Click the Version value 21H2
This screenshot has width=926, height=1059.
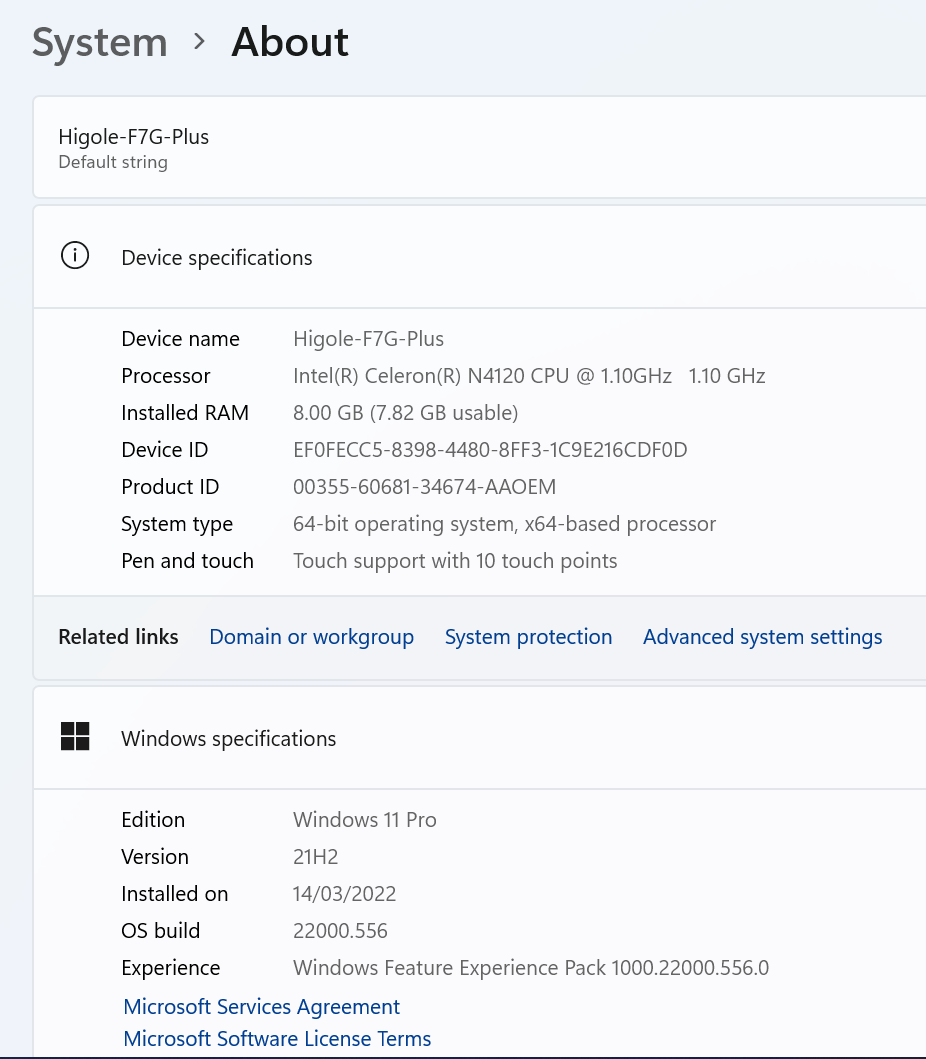(x=315, y=857)
